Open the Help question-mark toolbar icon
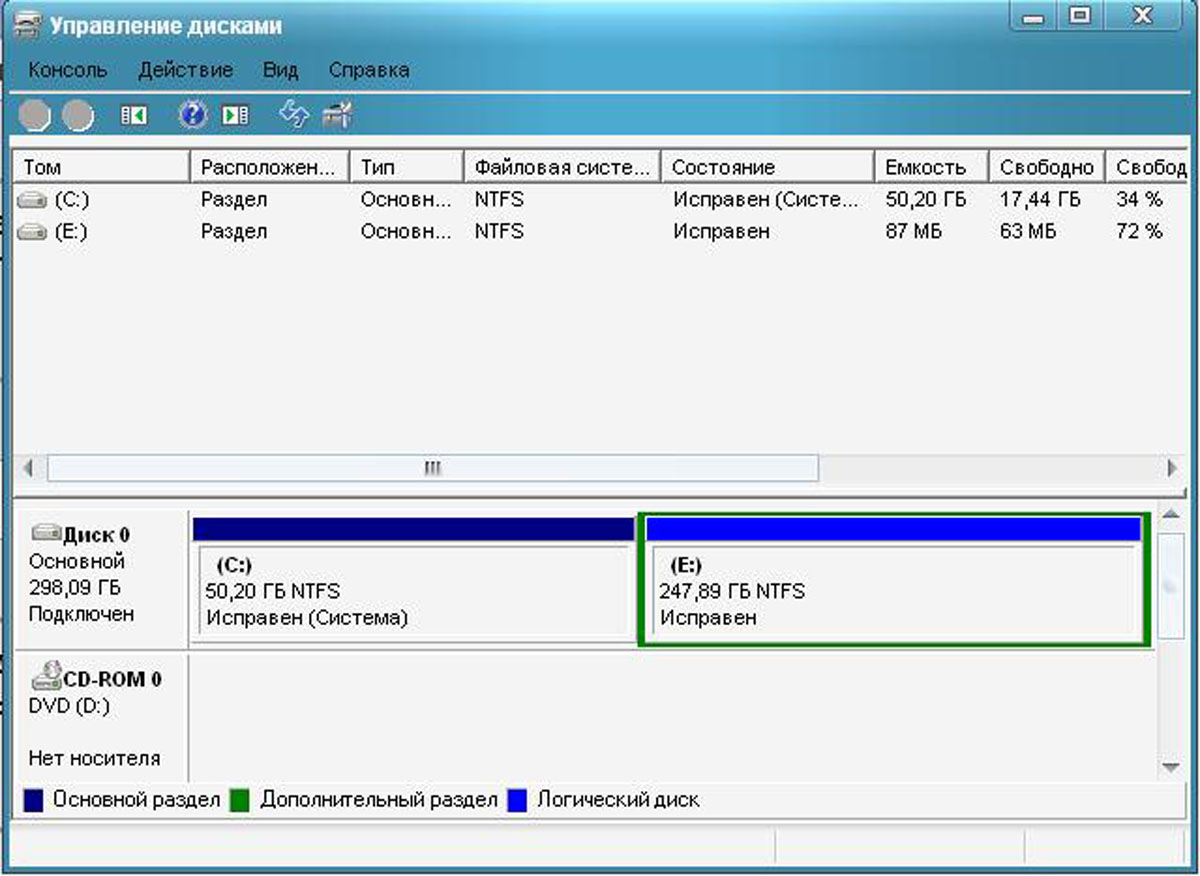This screenshot has width=1200, height=876. [x=192, y=115]
